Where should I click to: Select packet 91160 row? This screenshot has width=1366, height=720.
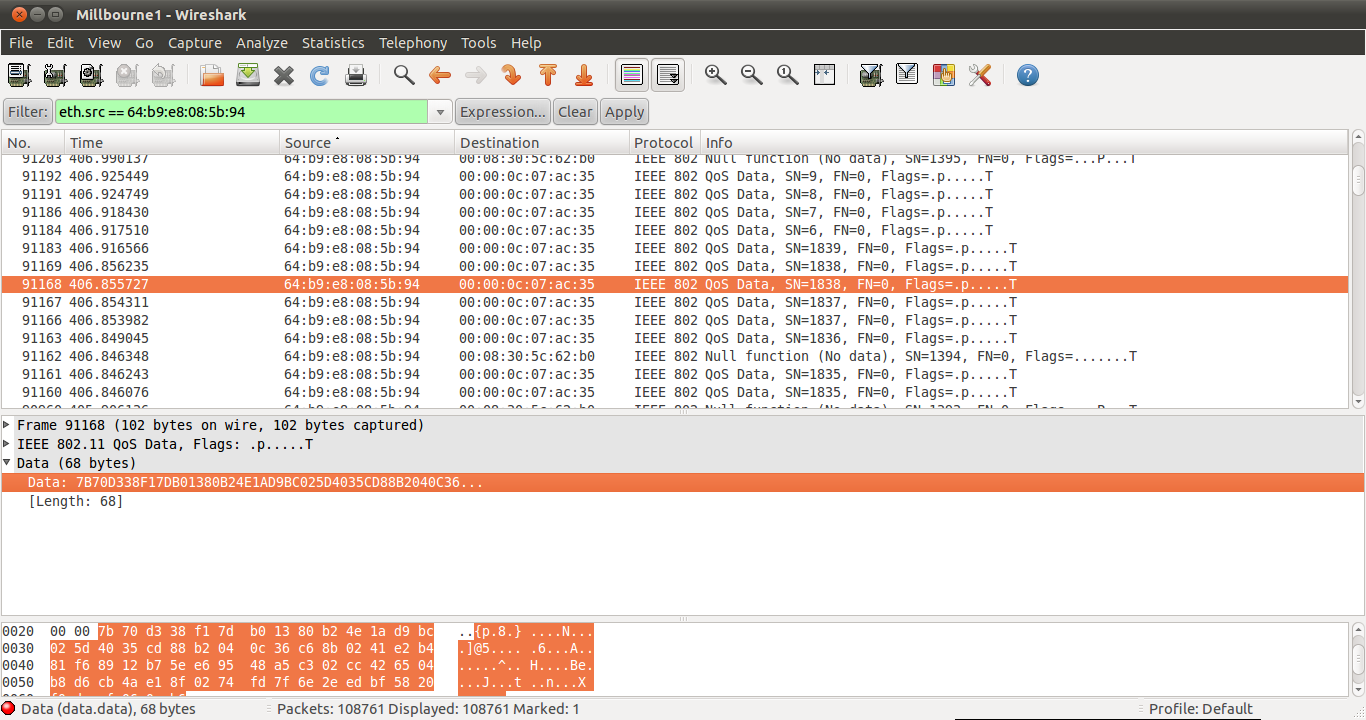675,392
